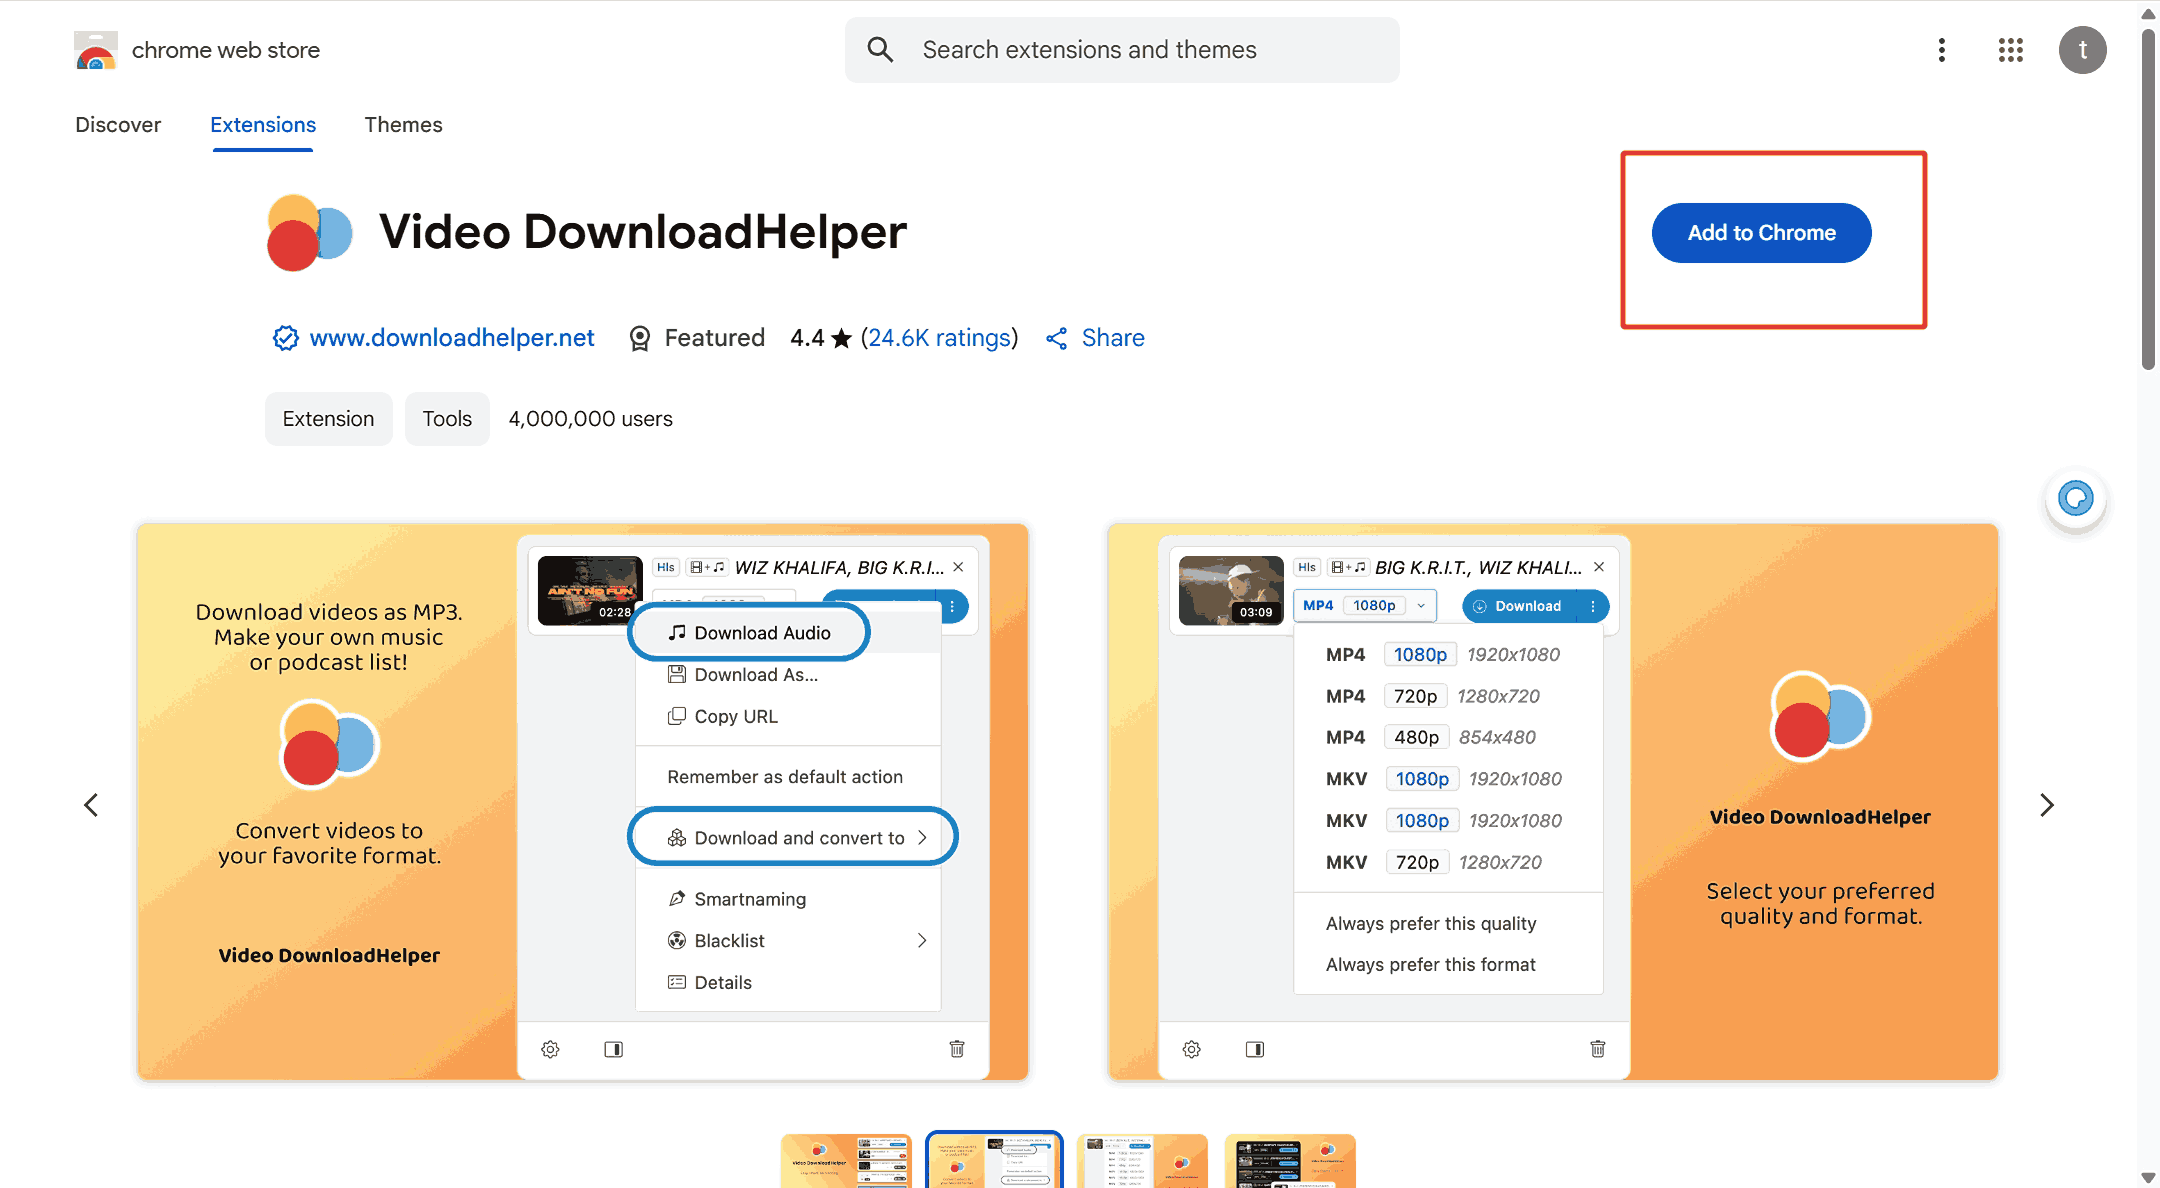Screen dimensions: 2160x1188
Task: Select the Extensions tab
Action: point(263,125)
